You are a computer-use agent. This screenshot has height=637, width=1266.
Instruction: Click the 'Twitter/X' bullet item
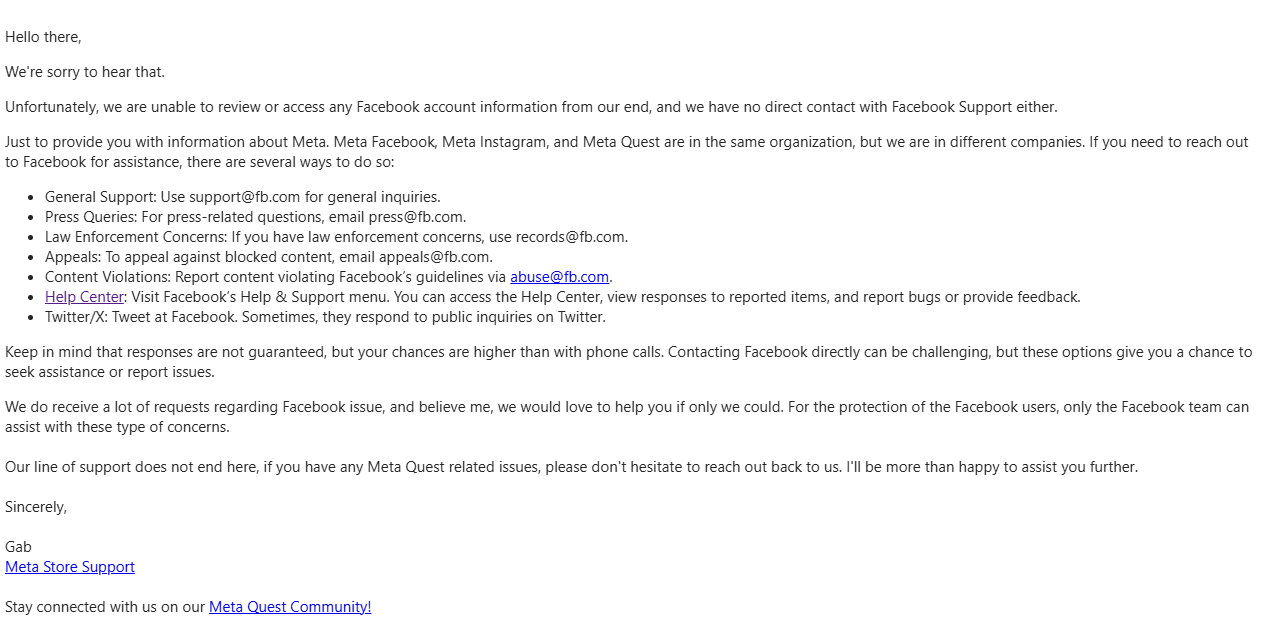tap(325, 317)
